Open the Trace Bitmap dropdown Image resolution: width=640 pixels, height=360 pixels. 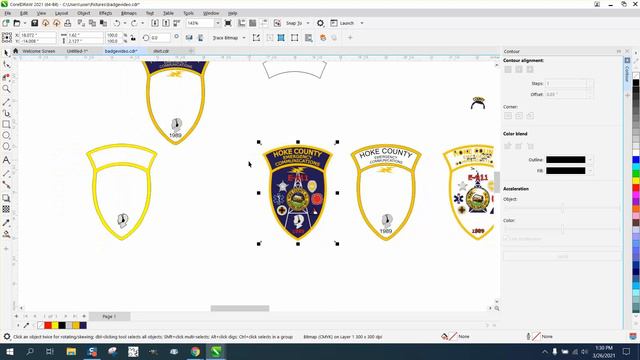244,38
